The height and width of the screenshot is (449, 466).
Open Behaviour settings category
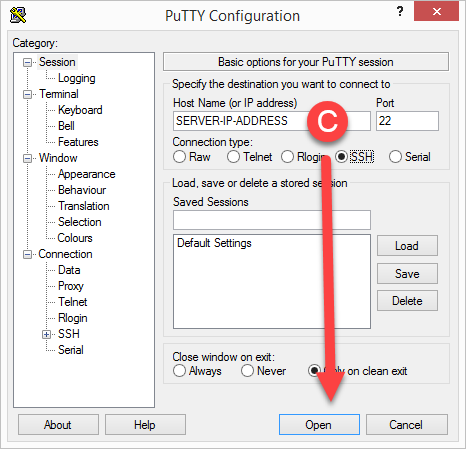[x=82, y=190]
